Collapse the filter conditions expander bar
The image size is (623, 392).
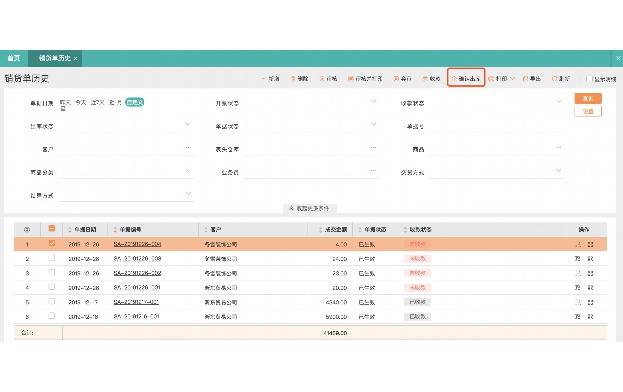click(x=310, y=208)
